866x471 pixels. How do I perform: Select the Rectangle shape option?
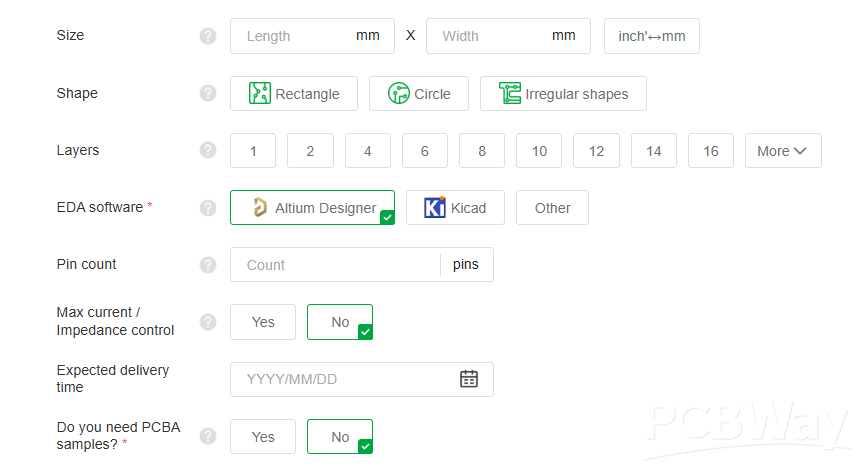(x=294, y=94)
